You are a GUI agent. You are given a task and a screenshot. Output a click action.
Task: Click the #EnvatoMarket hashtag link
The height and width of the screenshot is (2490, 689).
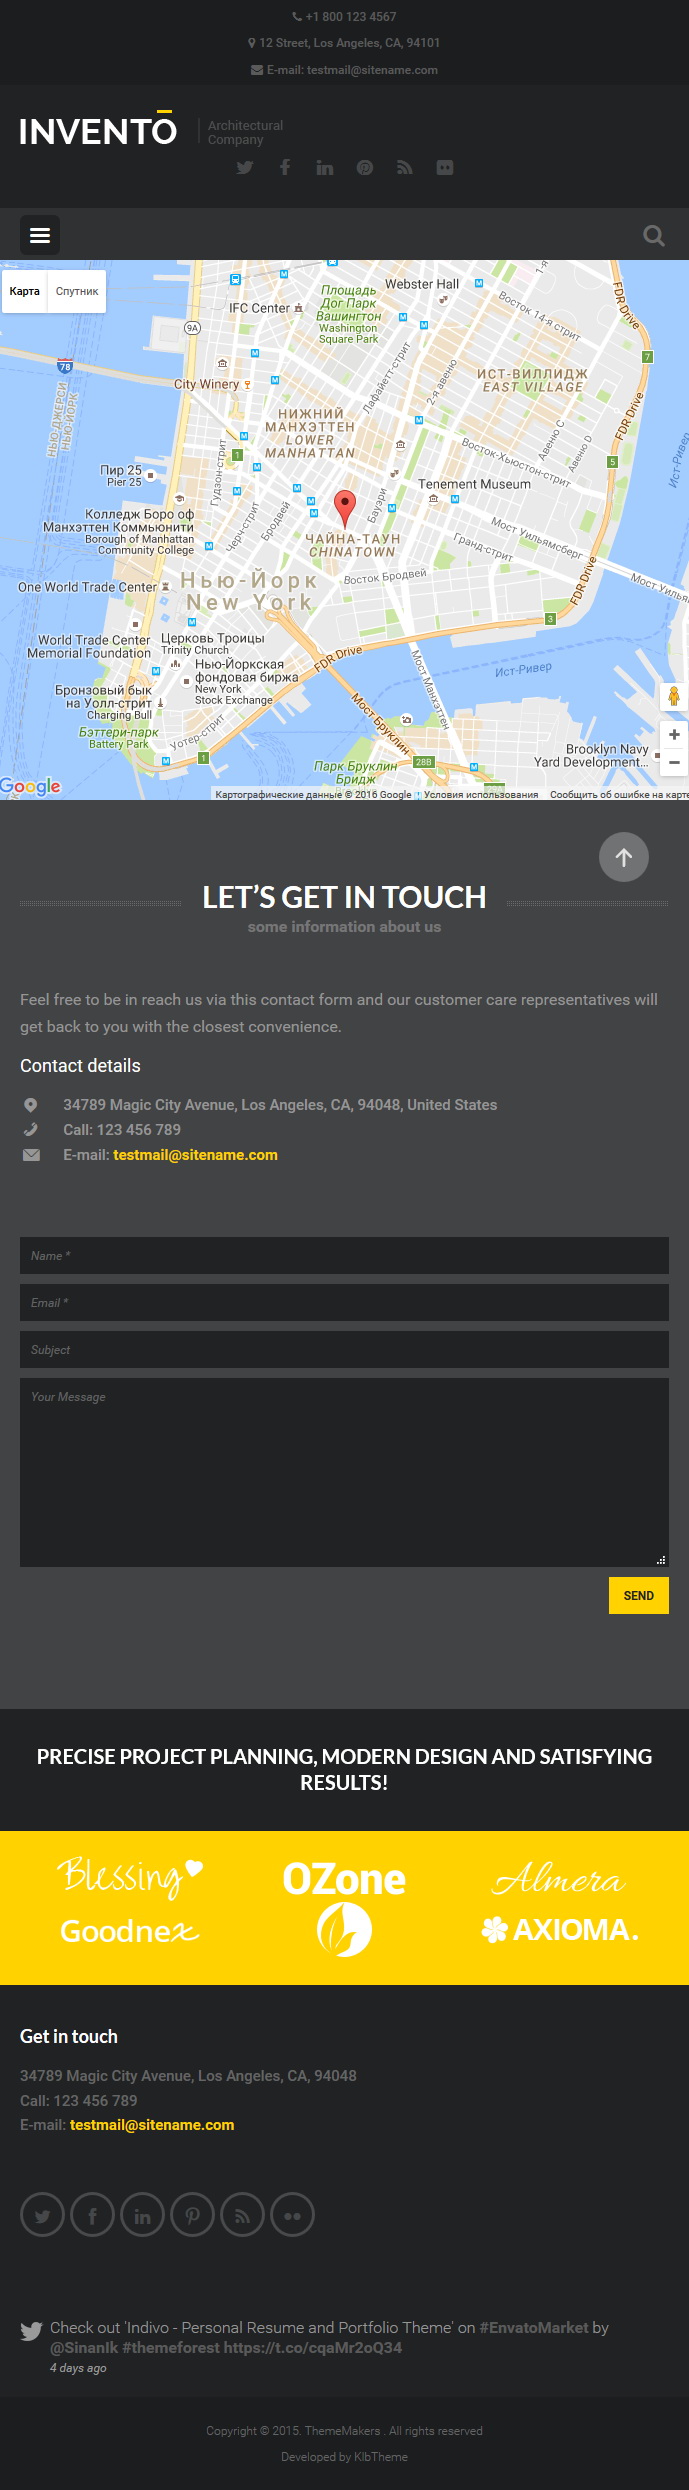click(x=534, y=2327)
